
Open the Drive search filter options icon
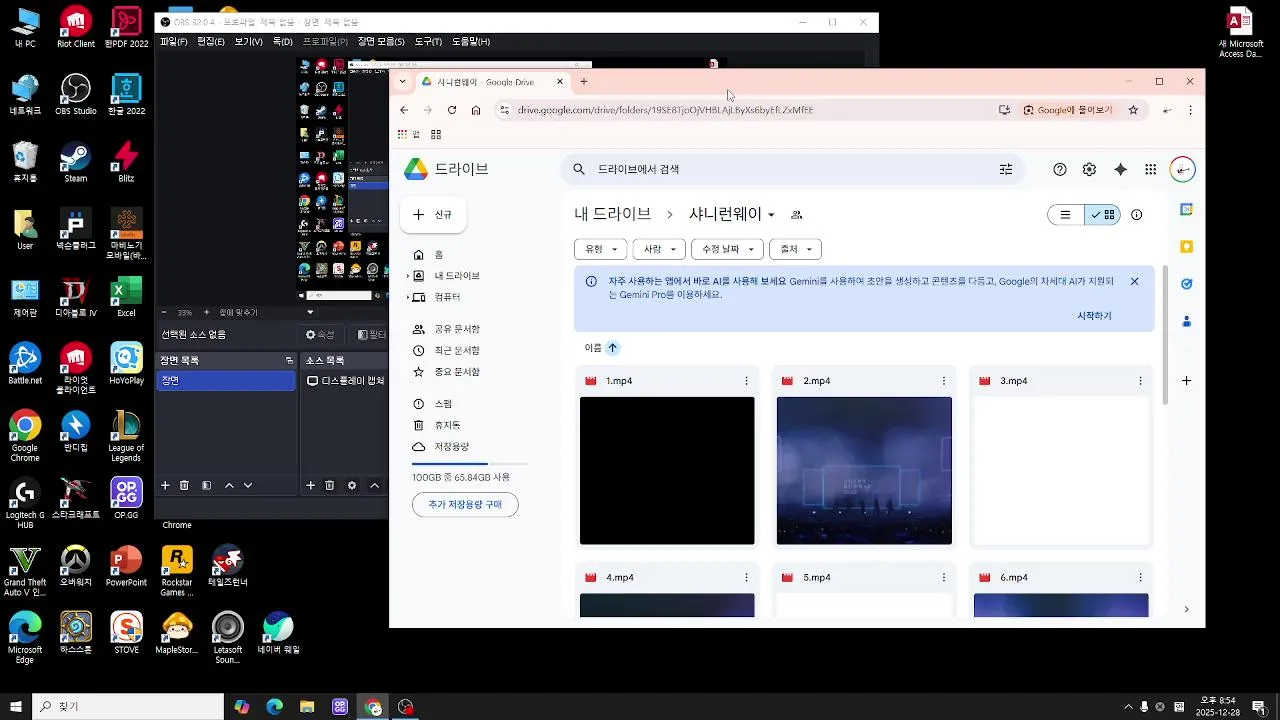tap(1006, 169)
